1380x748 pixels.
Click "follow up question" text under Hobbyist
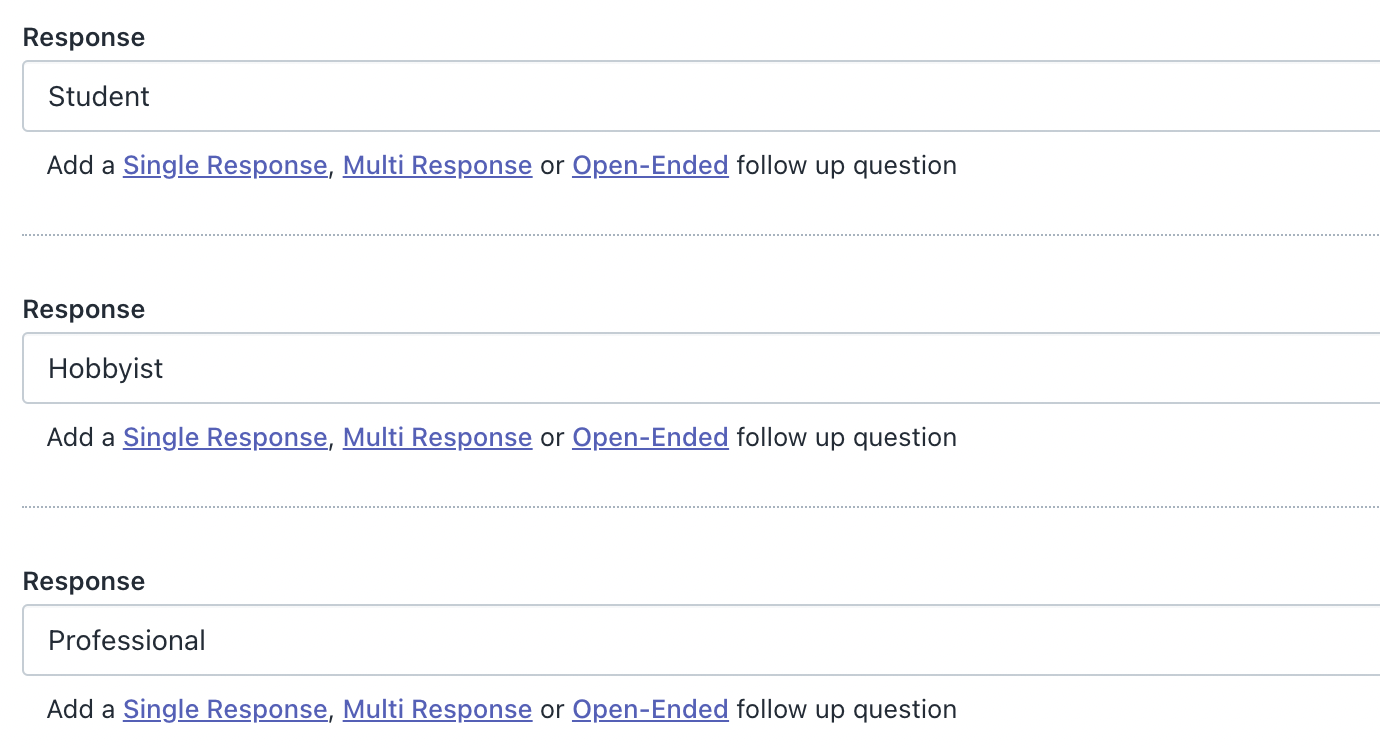(846, 437)
